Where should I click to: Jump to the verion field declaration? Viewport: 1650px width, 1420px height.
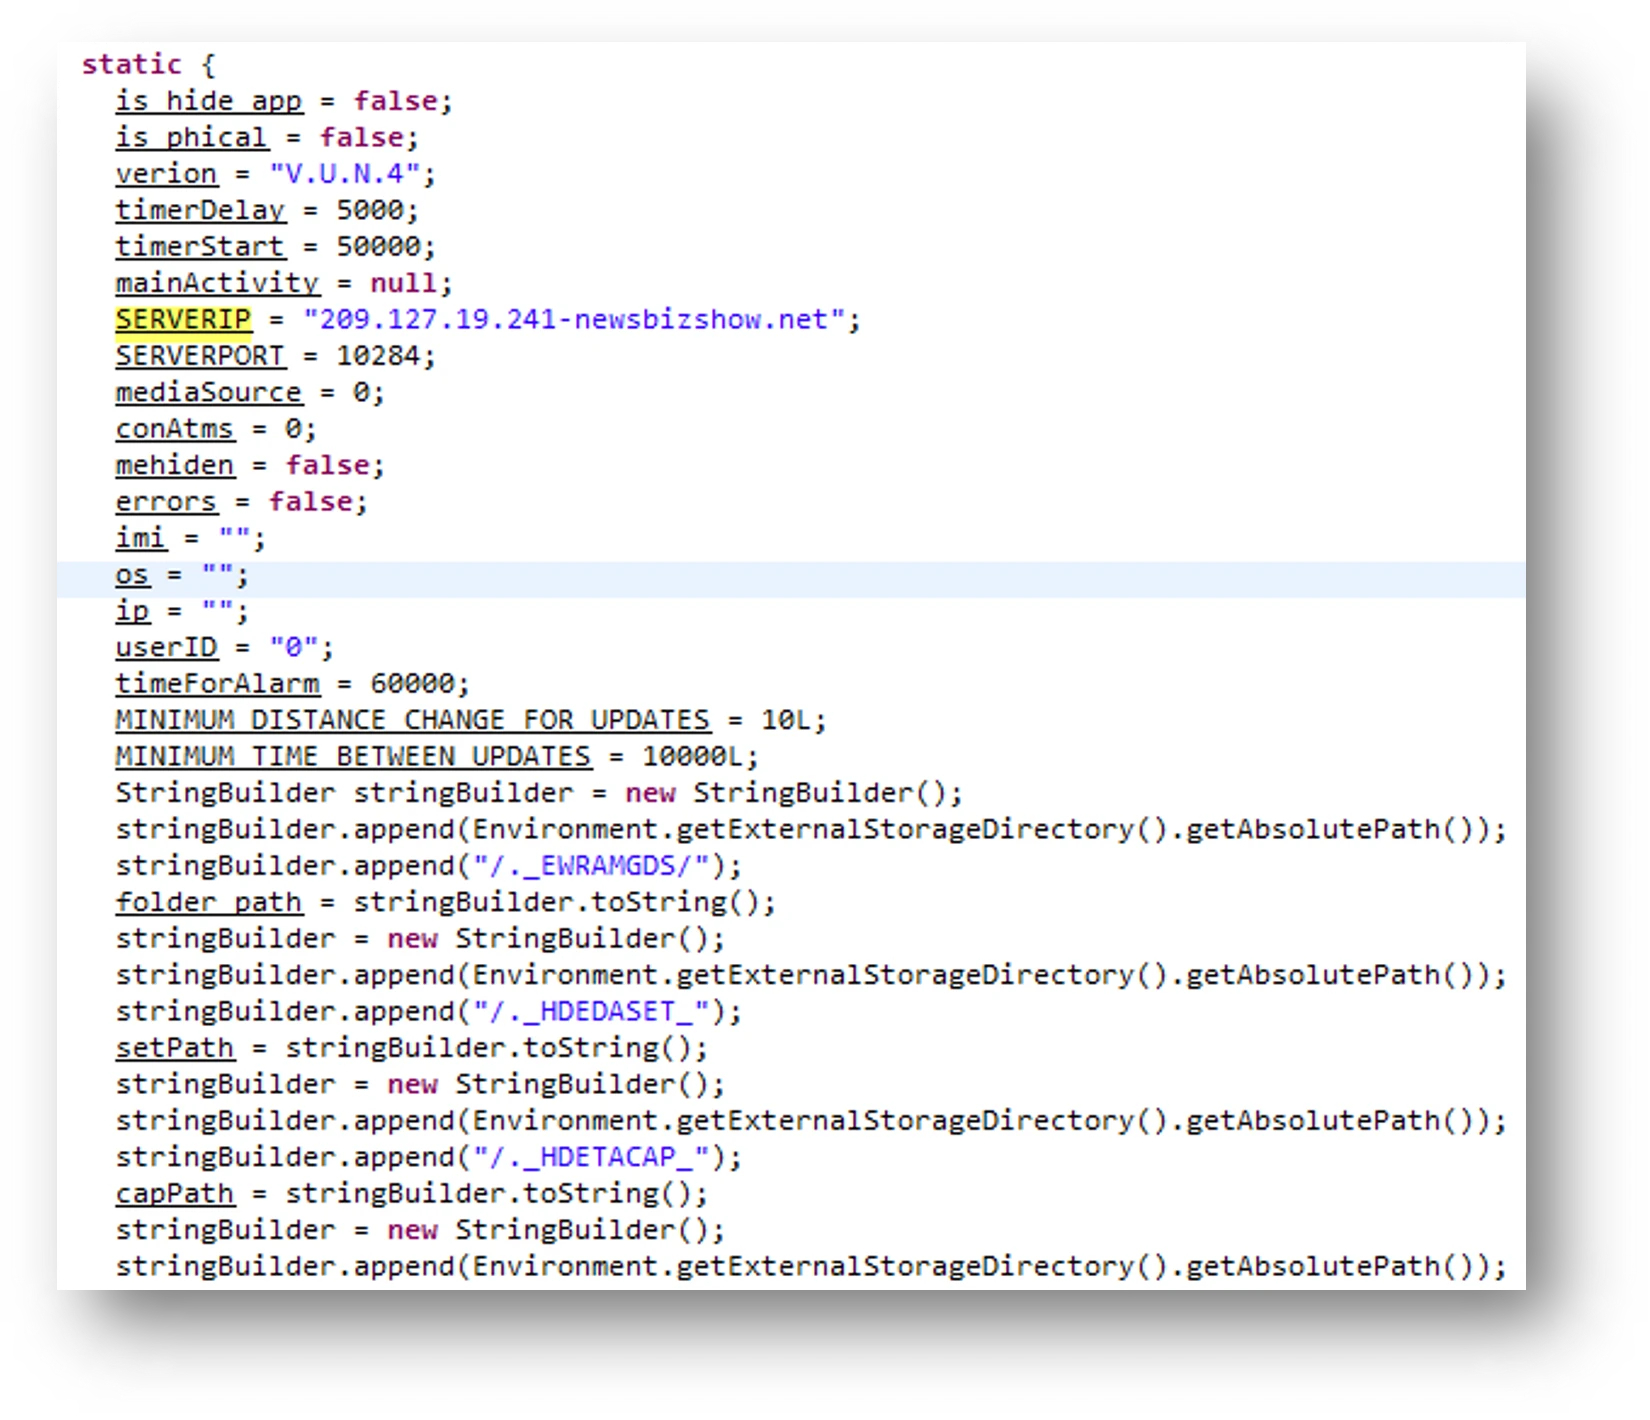[x=166, y=174]
